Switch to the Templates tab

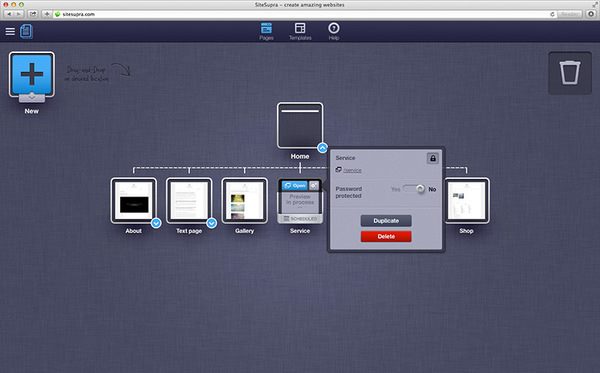(300, 31)
